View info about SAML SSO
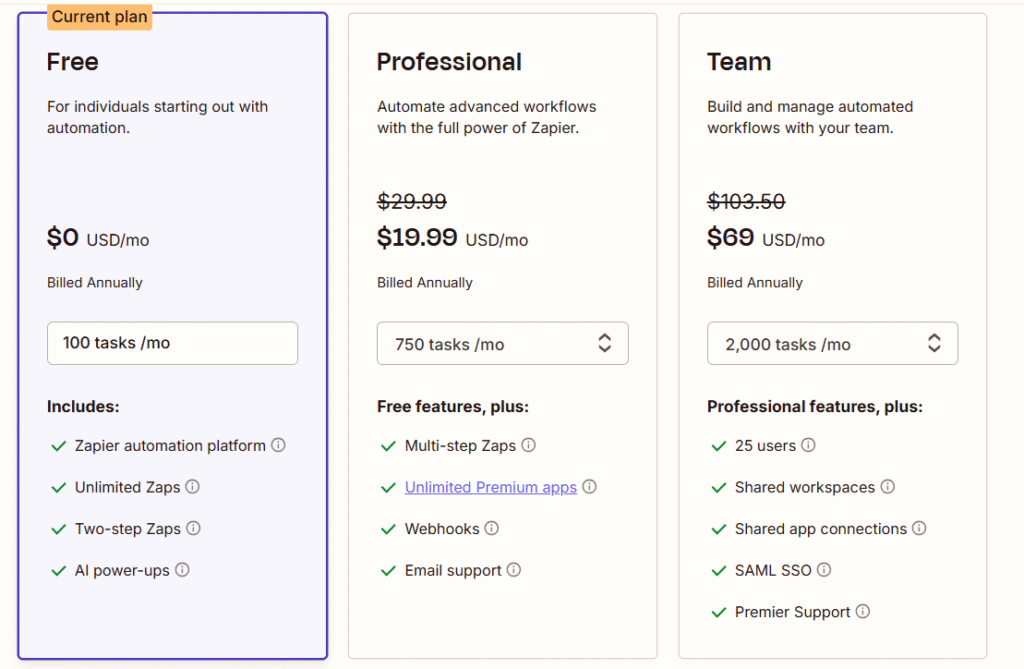Screen dimensions: 1024x669 tap(824, 570)
